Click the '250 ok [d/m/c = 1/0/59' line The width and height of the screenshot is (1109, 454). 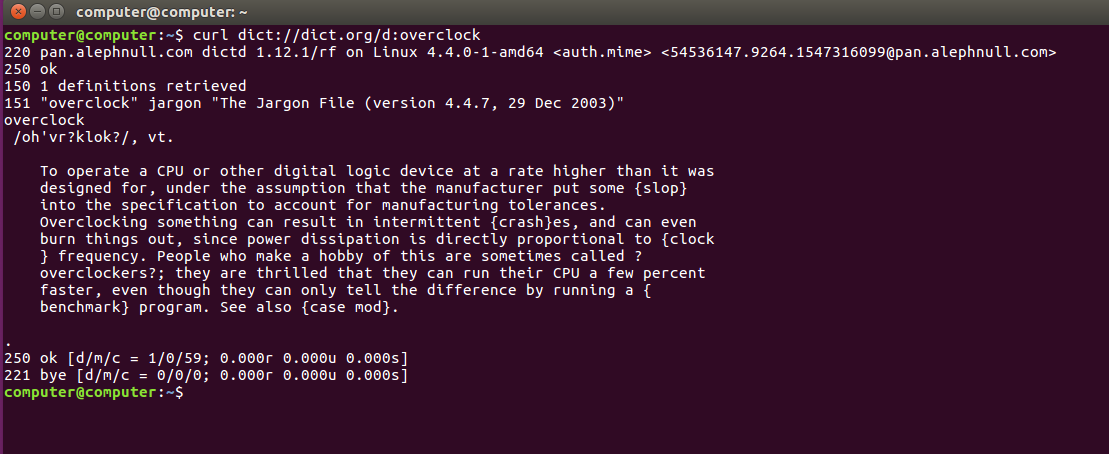pos(206,358)
